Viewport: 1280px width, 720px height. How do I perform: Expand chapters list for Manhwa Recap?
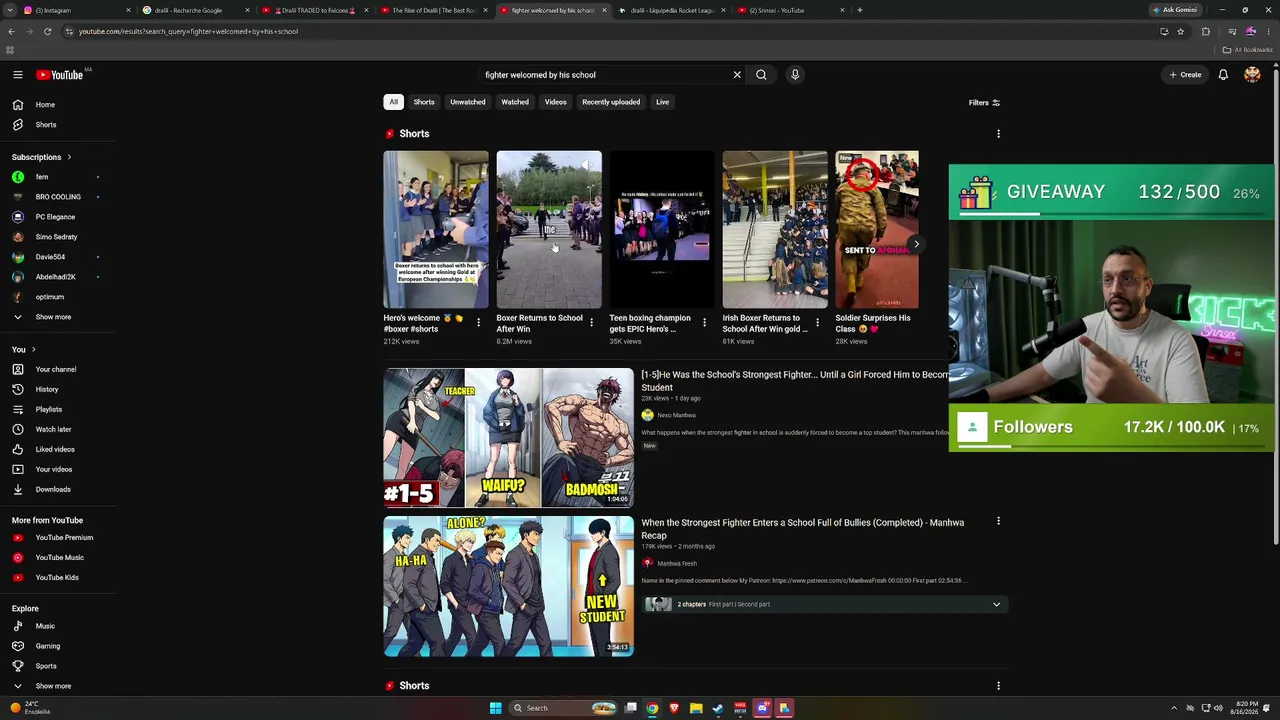coord(996,604)
